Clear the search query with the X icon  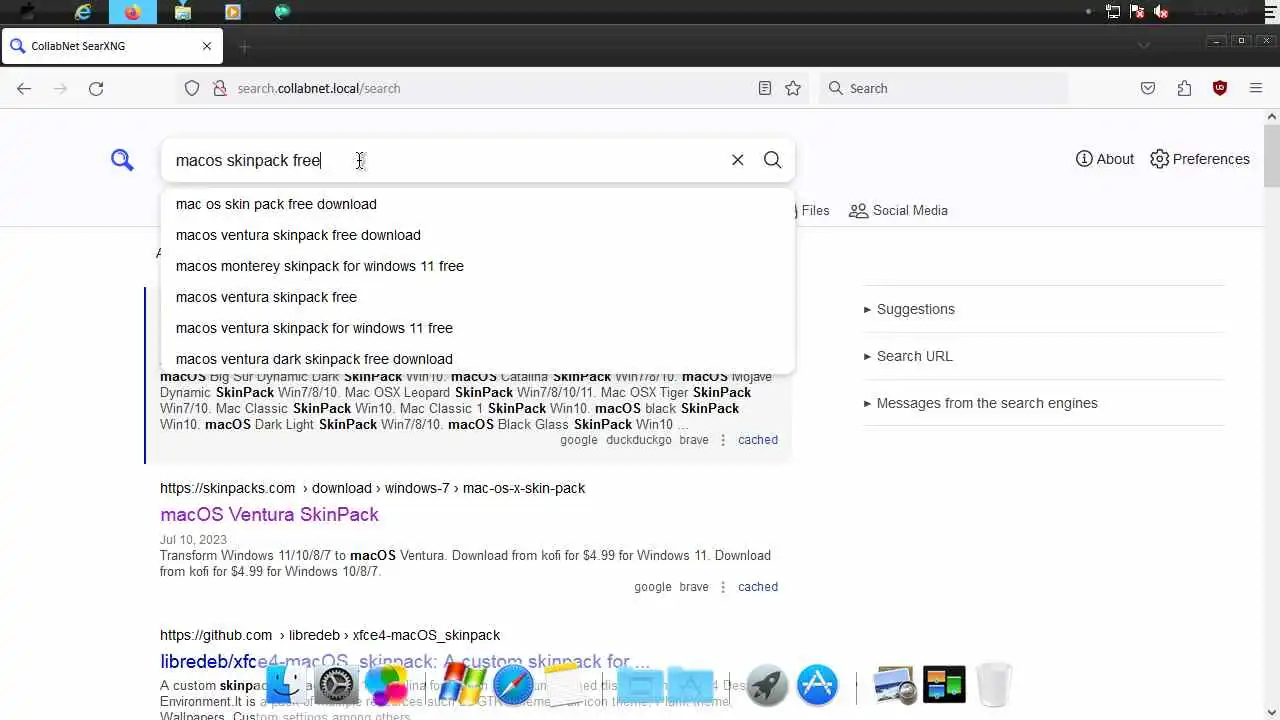pos(737,160)
